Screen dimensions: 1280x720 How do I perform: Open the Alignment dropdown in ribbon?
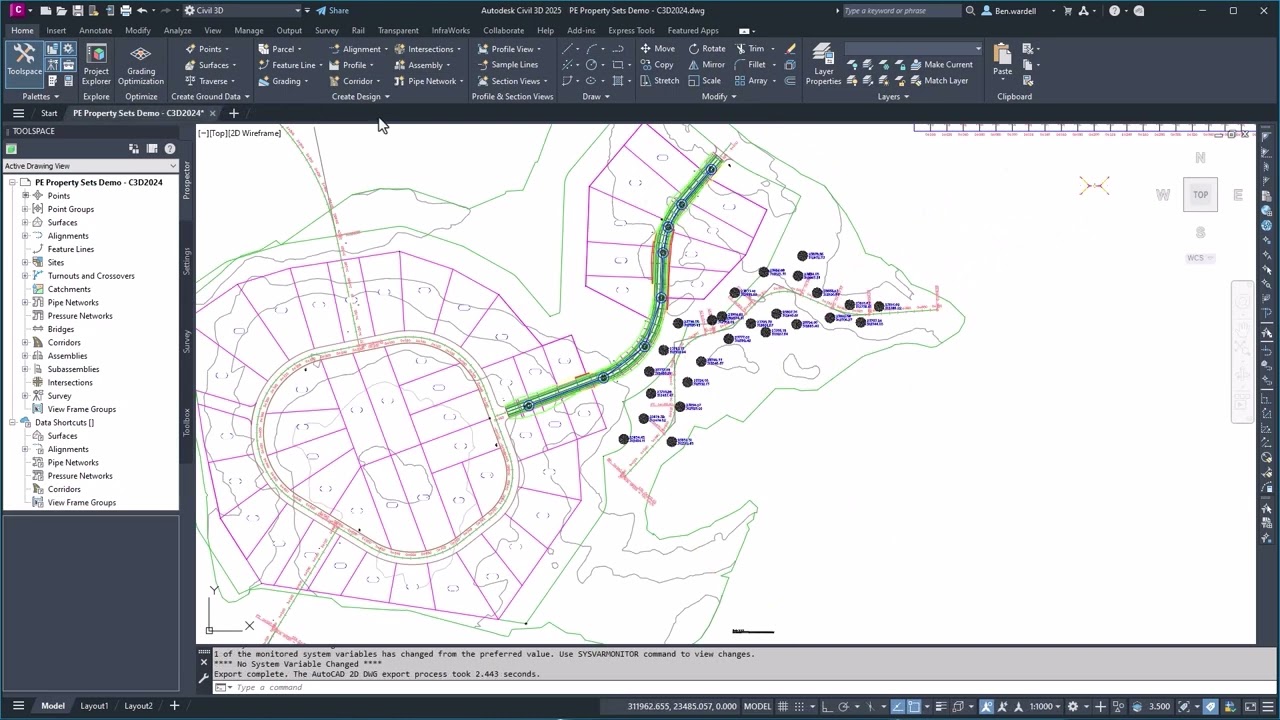click(x=385, y=49)
